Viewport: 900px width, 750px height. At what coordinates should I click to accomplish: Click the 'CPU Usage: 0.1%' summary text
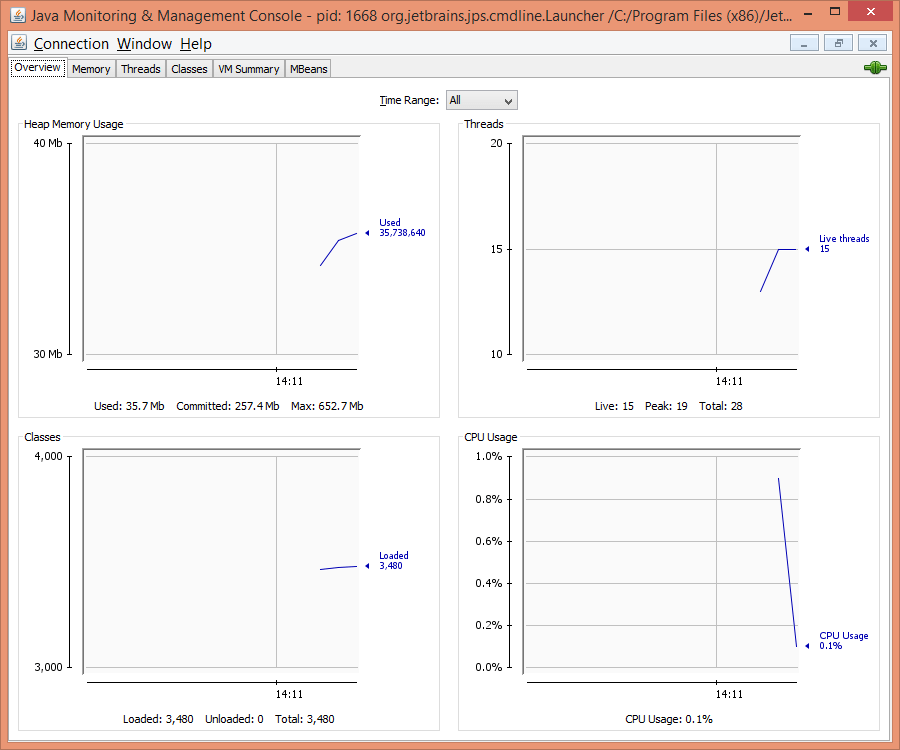(x=669, y=719)
